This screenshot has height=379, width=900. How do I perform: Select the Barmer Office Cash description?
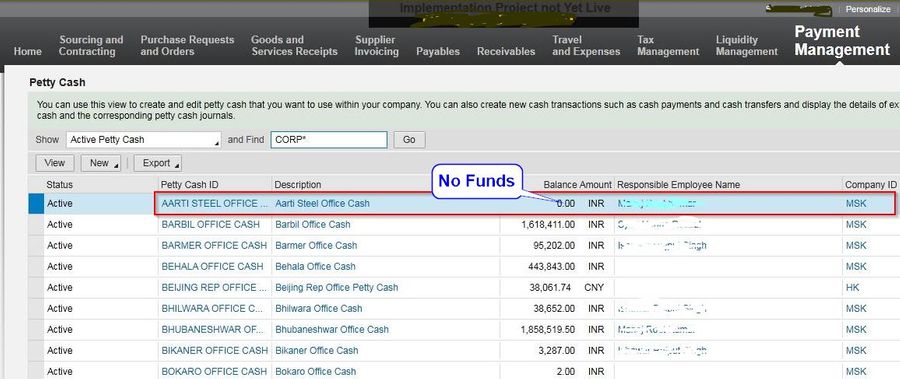[316, 245]
